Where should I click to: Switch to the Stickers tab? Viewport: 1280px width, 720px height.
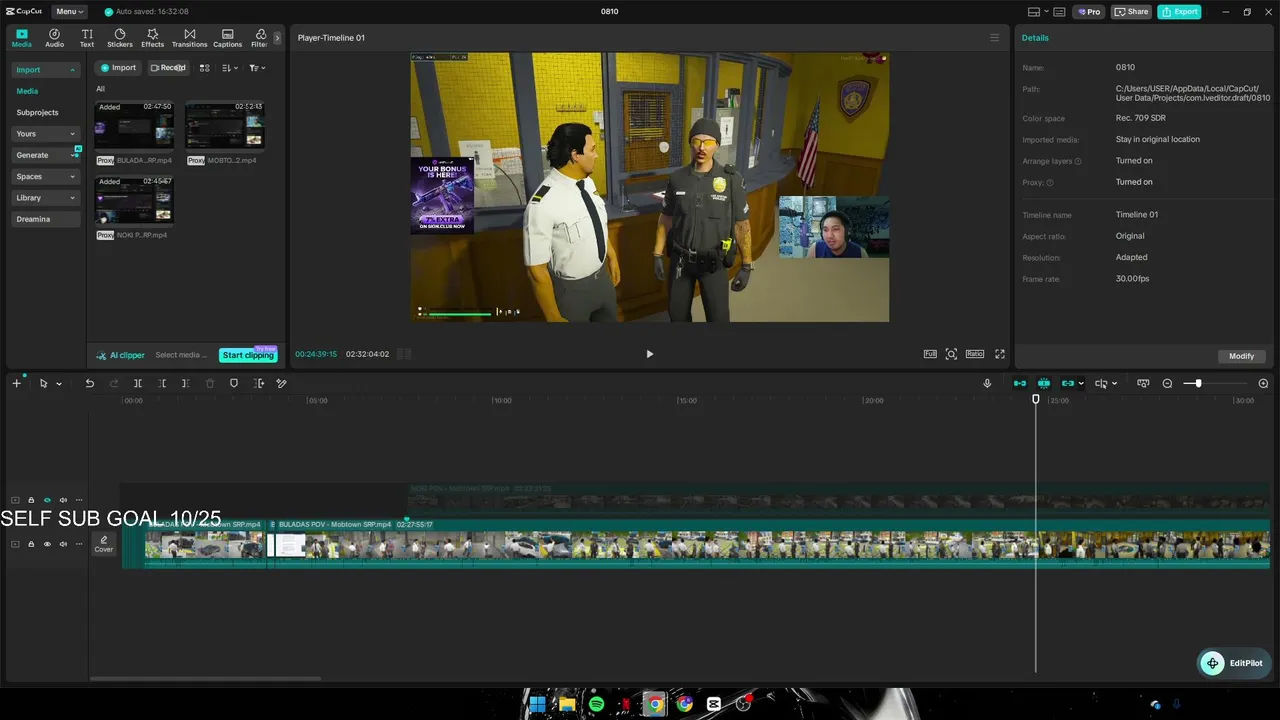[120, 38]
